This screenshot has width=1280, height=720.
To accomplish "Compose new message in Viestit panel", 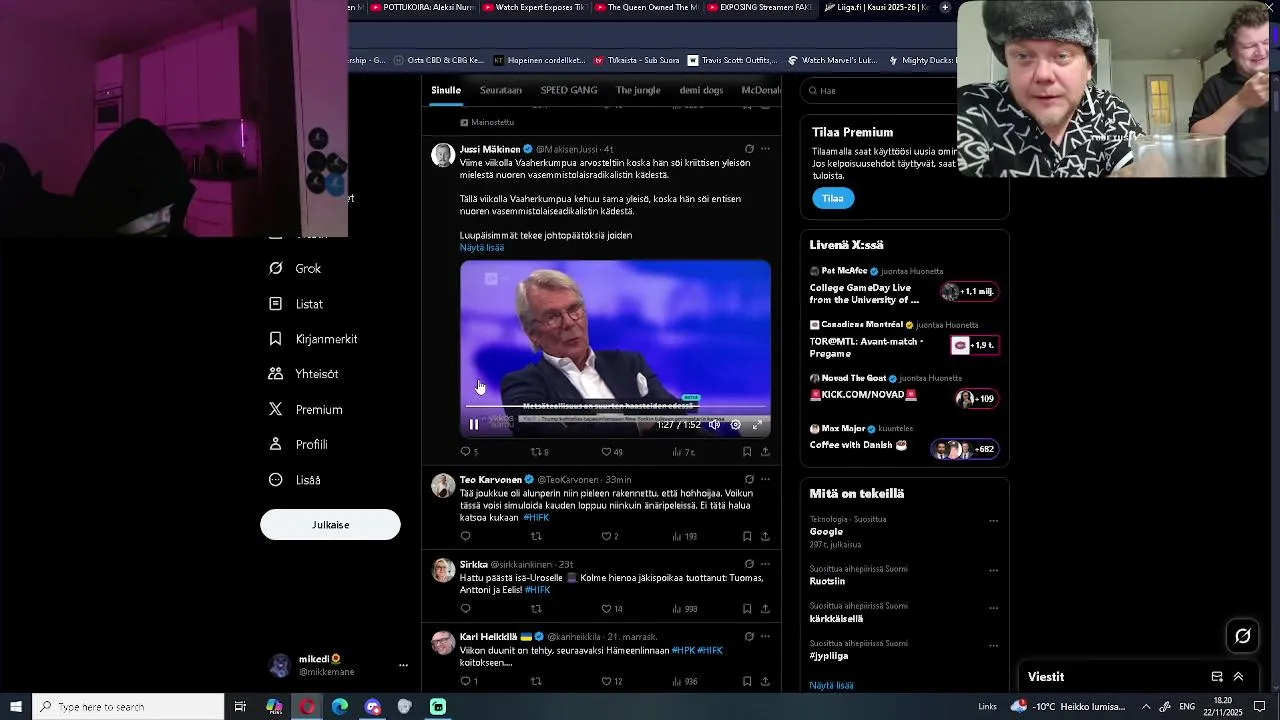I will pyautogui.click(x=1217, y=677).
